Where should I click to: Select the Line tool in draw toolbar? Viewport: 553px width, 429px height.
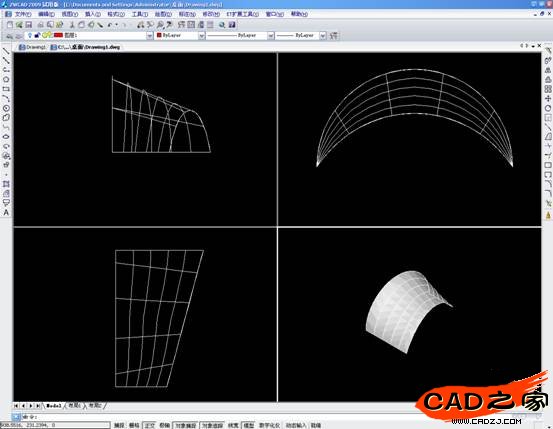tap(6, 51)
